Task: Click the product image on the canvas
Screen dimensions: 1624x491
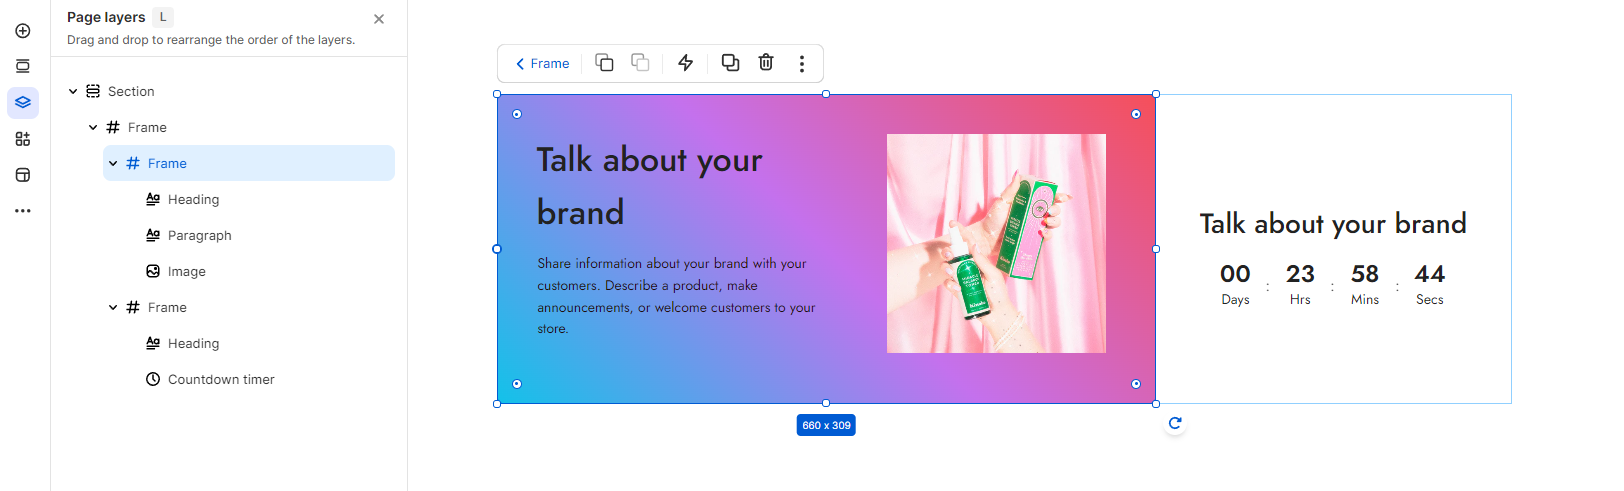Action: click(x=996, y=243)
